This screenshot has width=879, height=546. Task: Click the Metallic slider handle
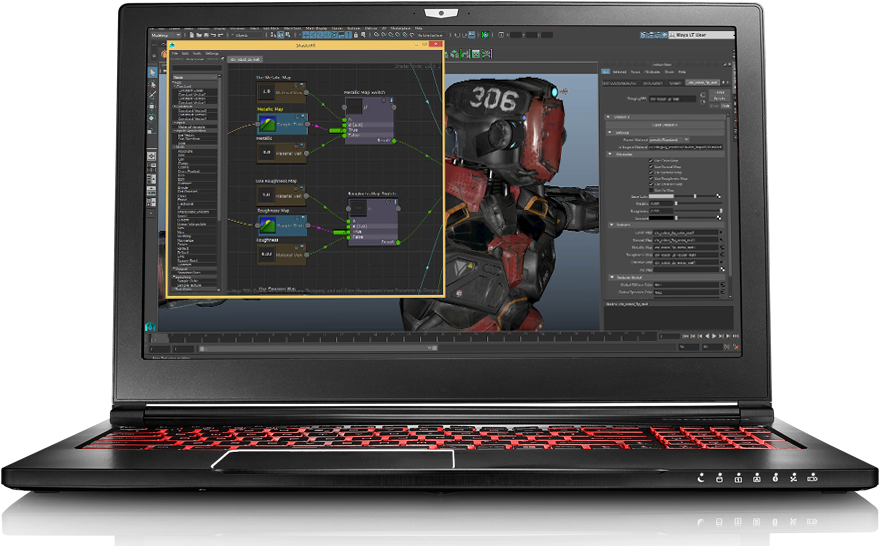pos(676,203)
